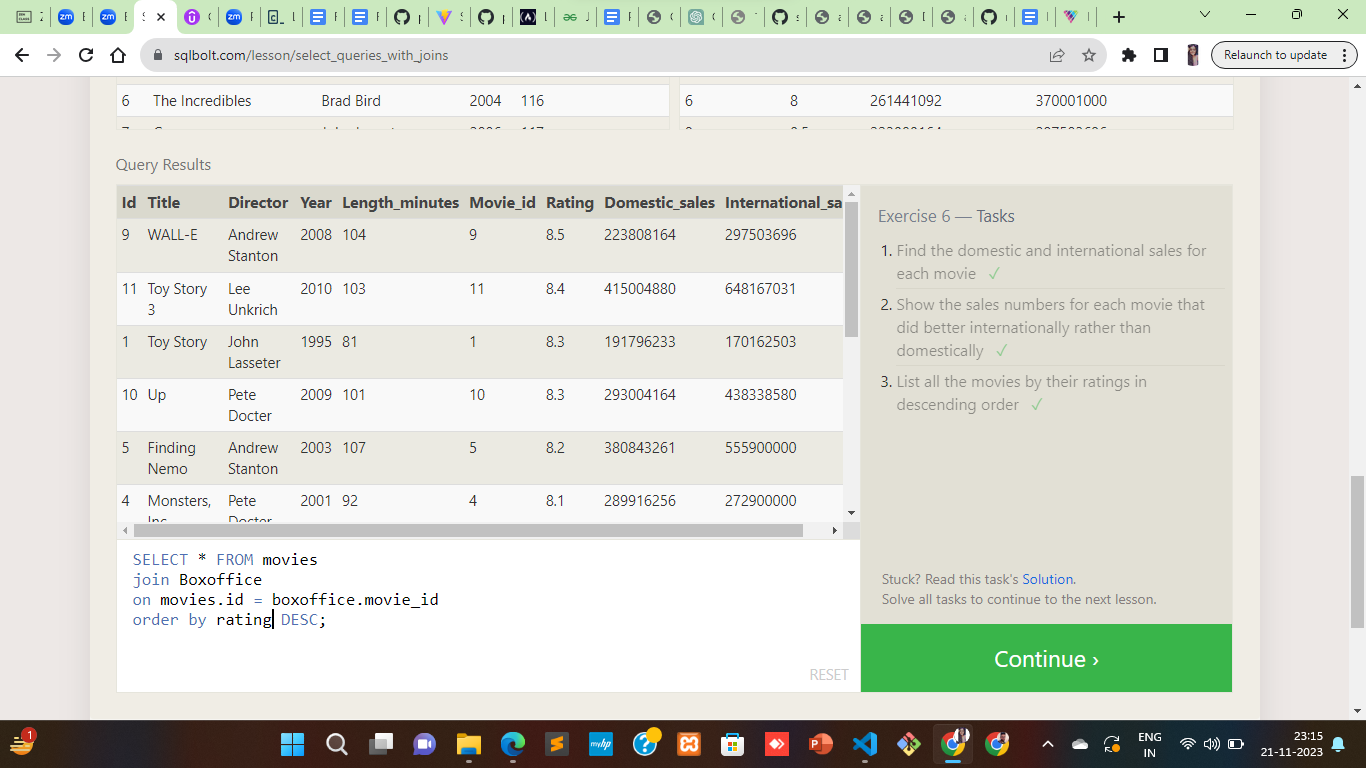Screen dimensions: 1366x768
Task: Reload the current page
Action: (84, 55)
